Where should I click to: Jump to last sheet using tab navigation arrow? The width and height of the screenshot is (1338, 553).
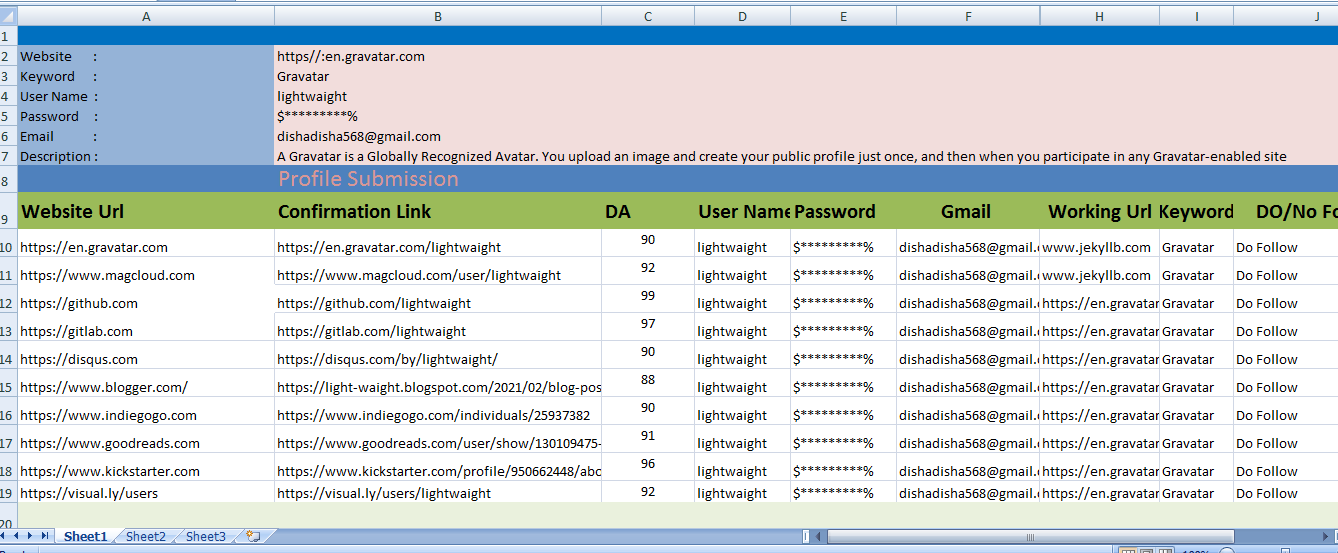coord(46,537)
